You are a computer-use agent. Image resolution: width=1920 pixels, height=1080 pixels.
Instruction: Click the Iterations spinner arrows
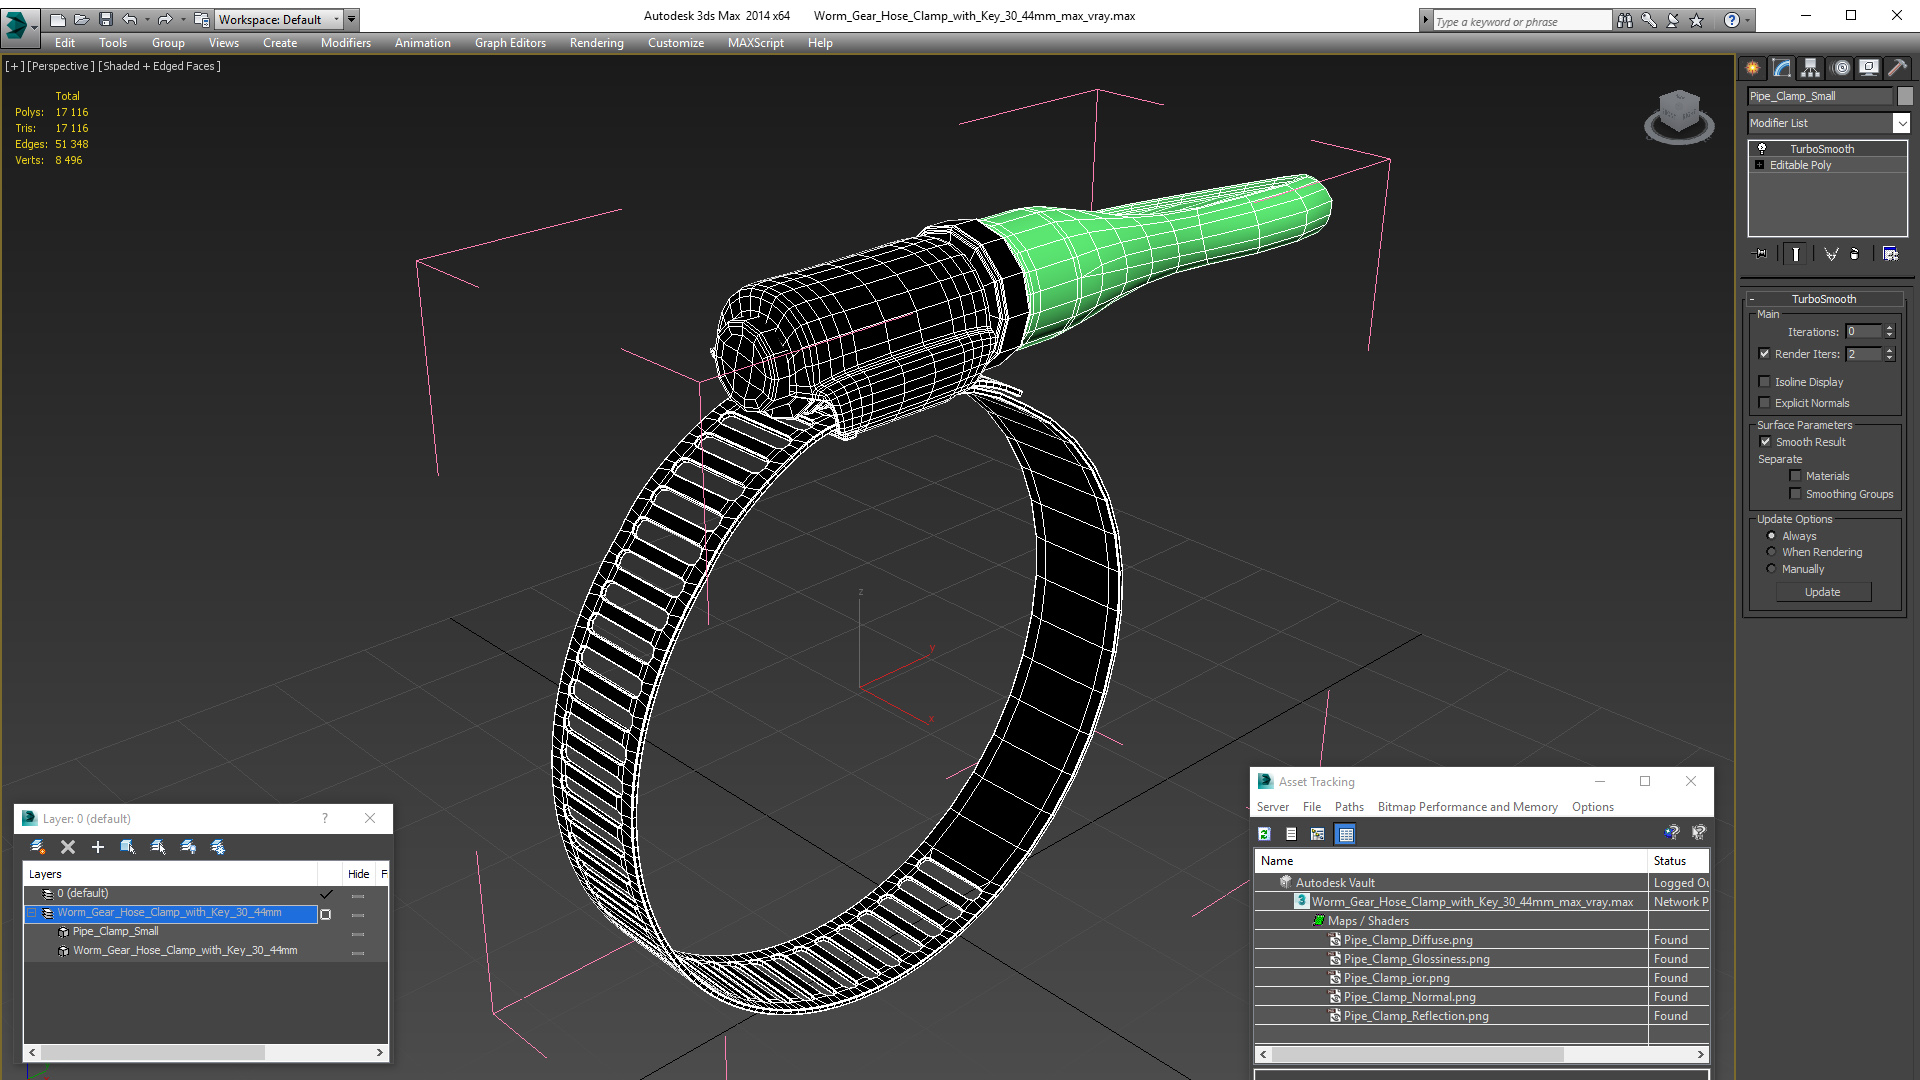[x=1889, y=331]
